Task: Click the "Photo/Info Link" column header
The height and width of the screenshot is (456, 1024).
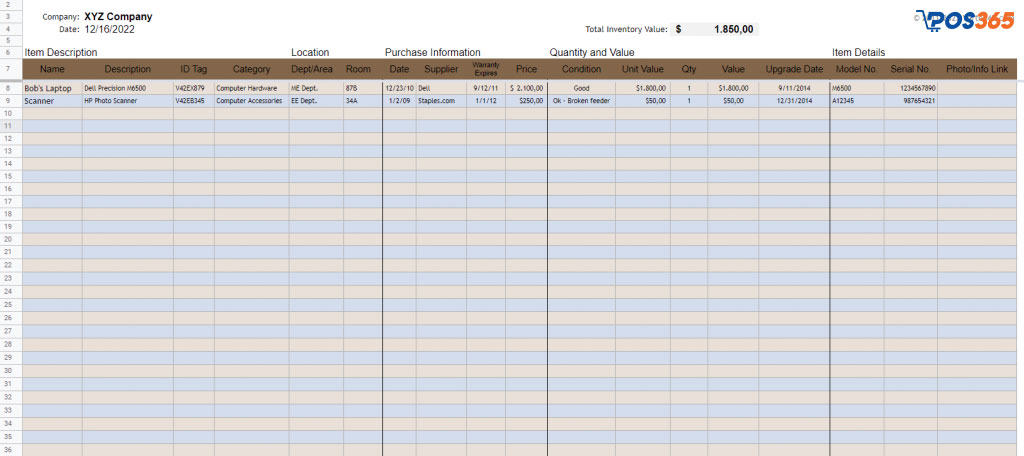Action: coord(977,69)
